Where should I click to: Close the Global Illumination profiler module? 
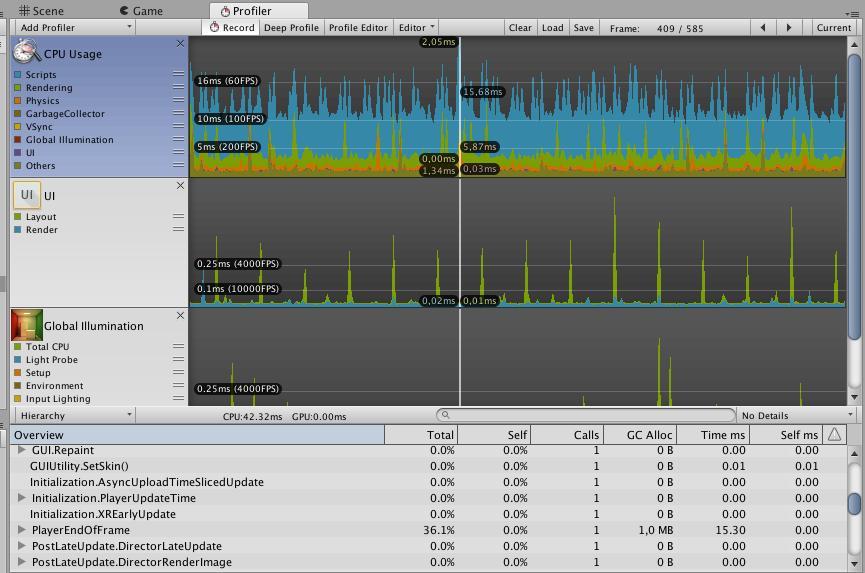pos(180,315)
